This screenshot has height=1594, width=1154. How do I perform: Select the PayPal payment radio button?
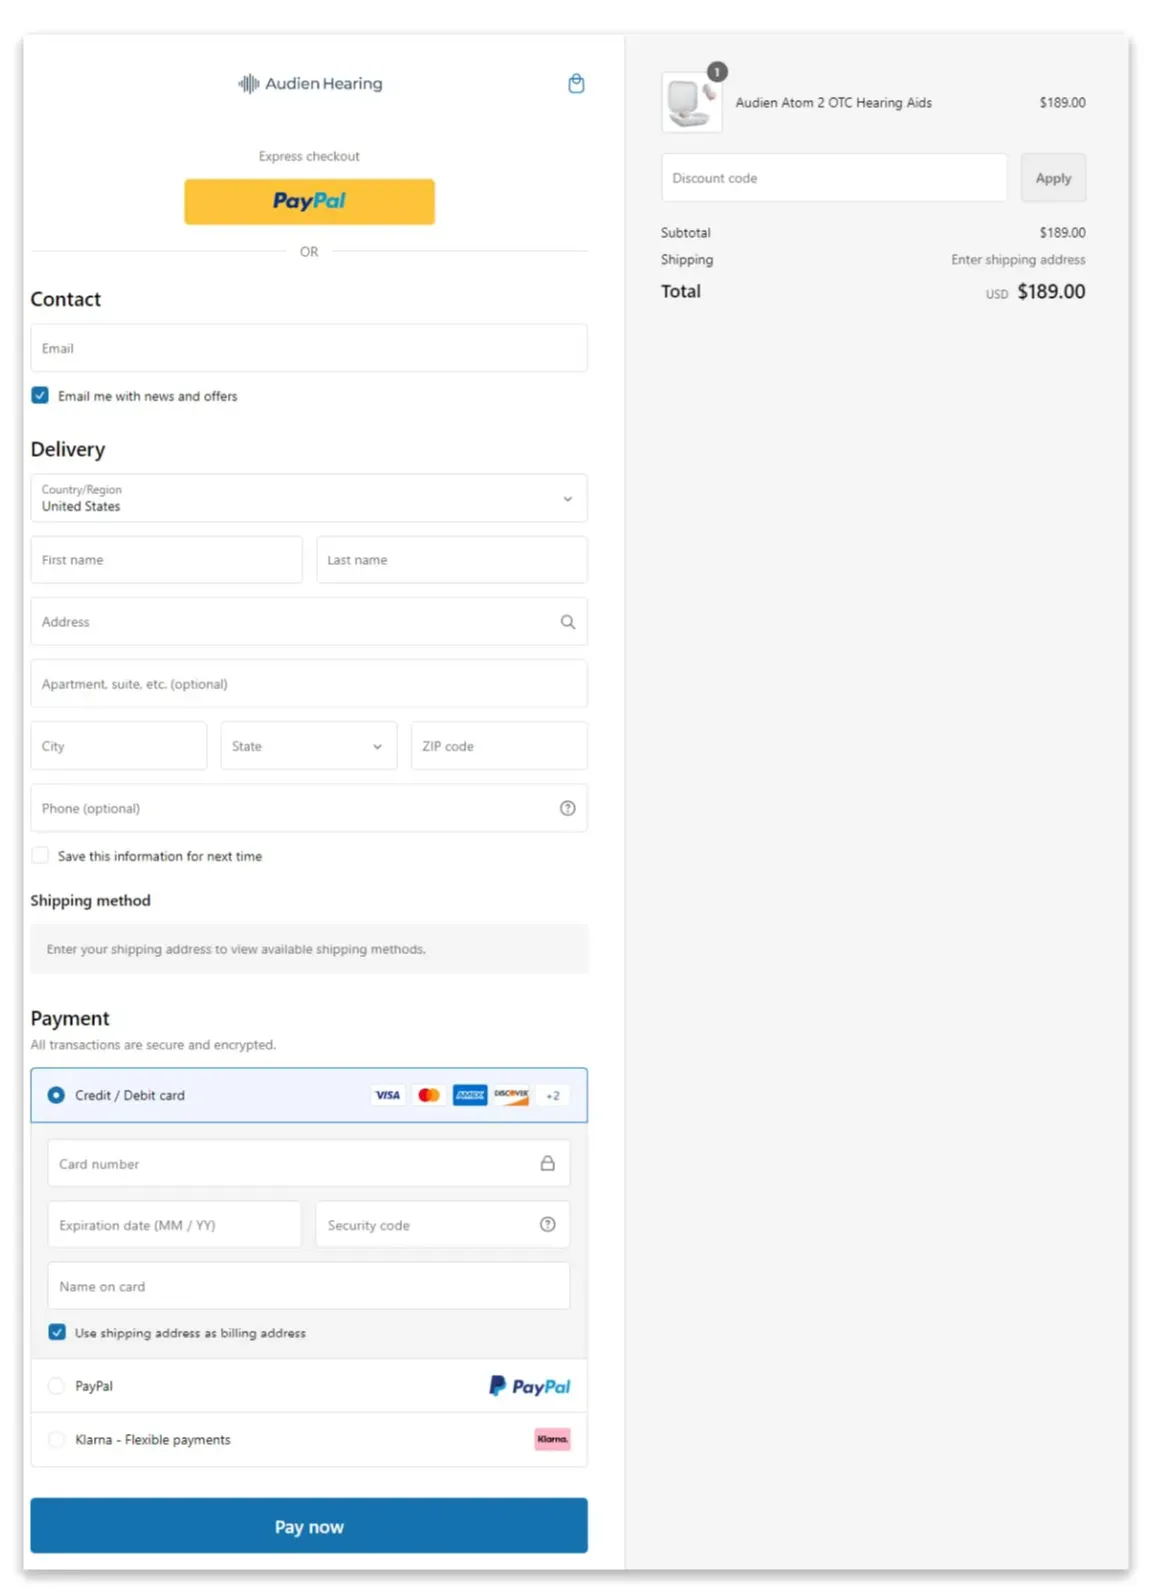click(x=56, y=1386)
